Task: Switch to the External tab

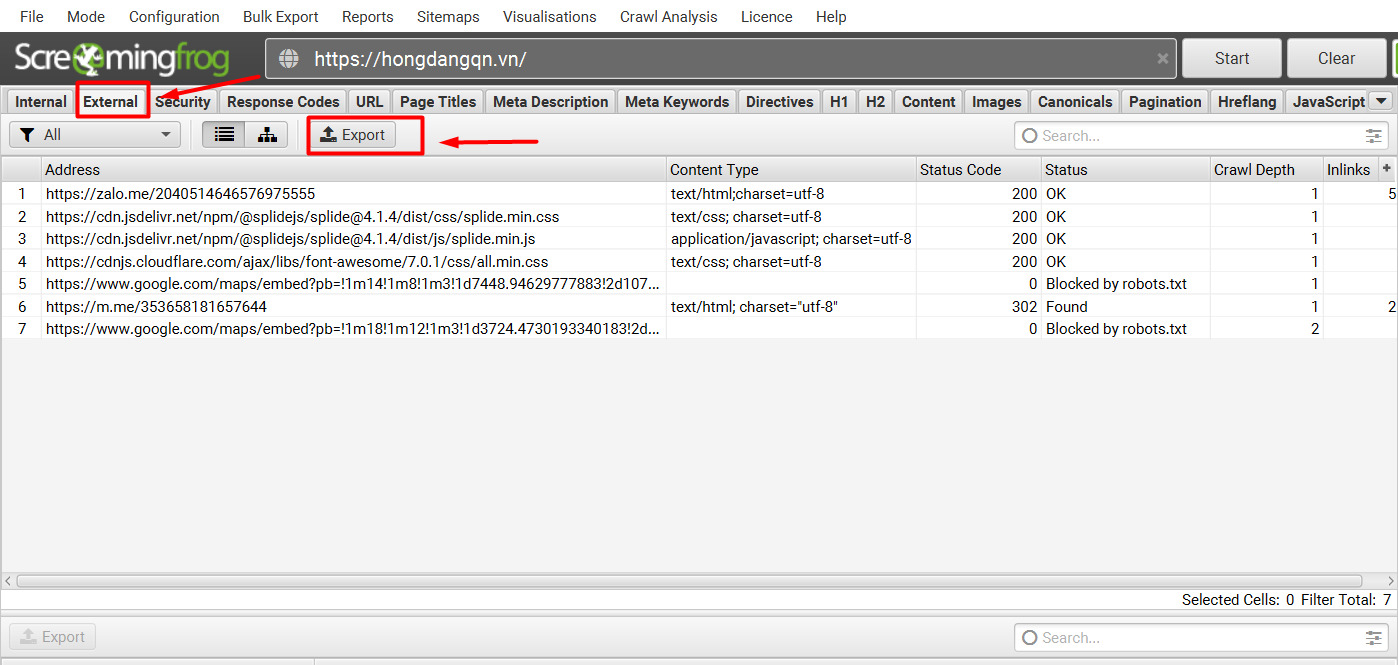Action: (111, 102)
